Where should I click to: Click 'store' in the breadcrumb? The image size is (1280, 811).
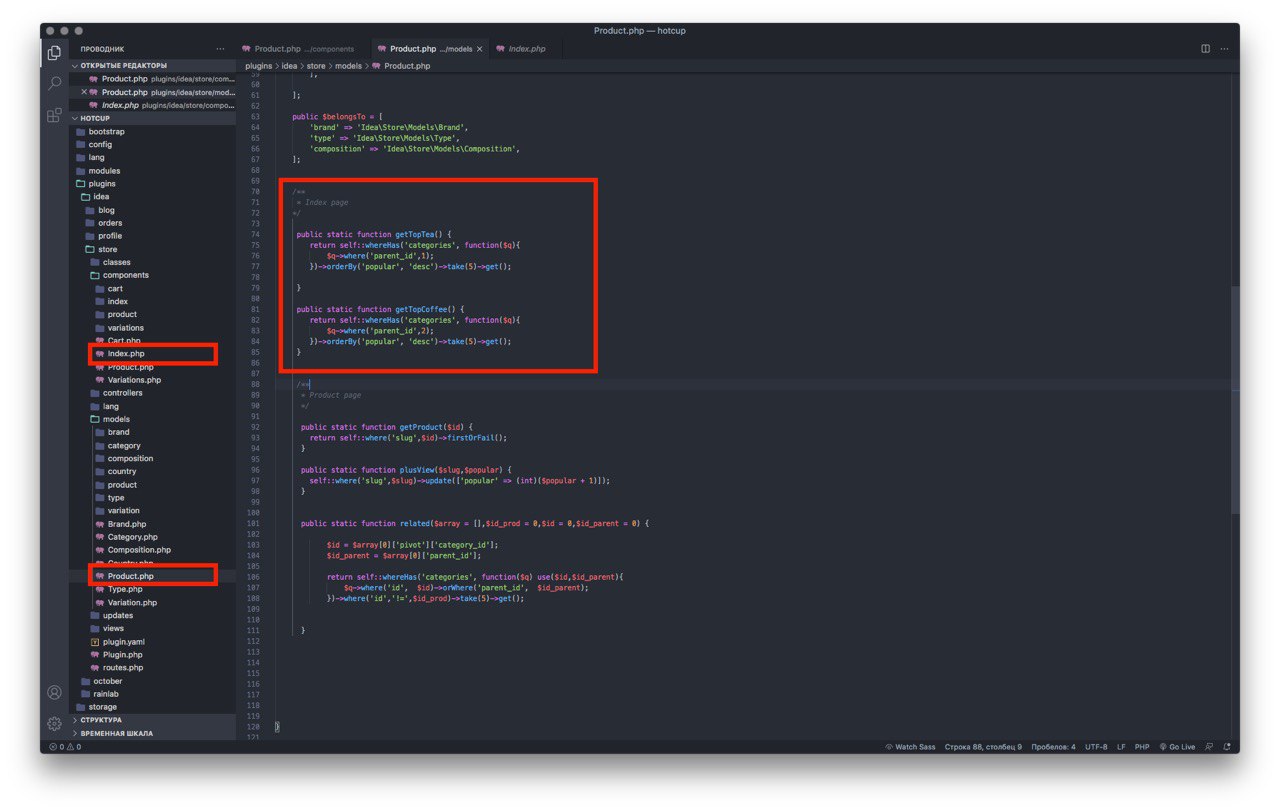[316, 66]
